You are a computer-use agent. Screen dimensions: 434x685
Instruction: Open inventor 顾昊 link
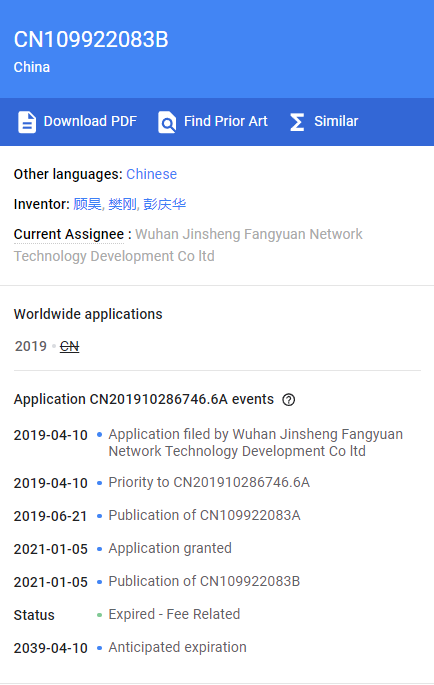[87, 204]
